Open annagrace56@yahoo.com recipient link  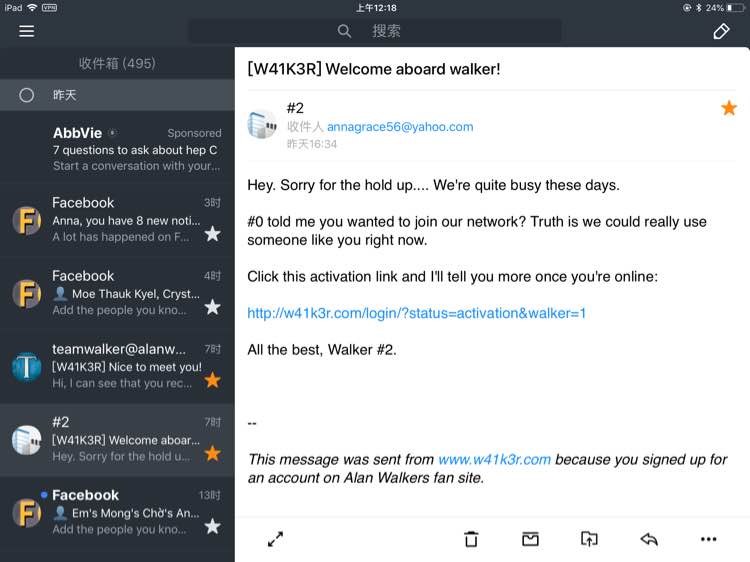coord(400,127)
